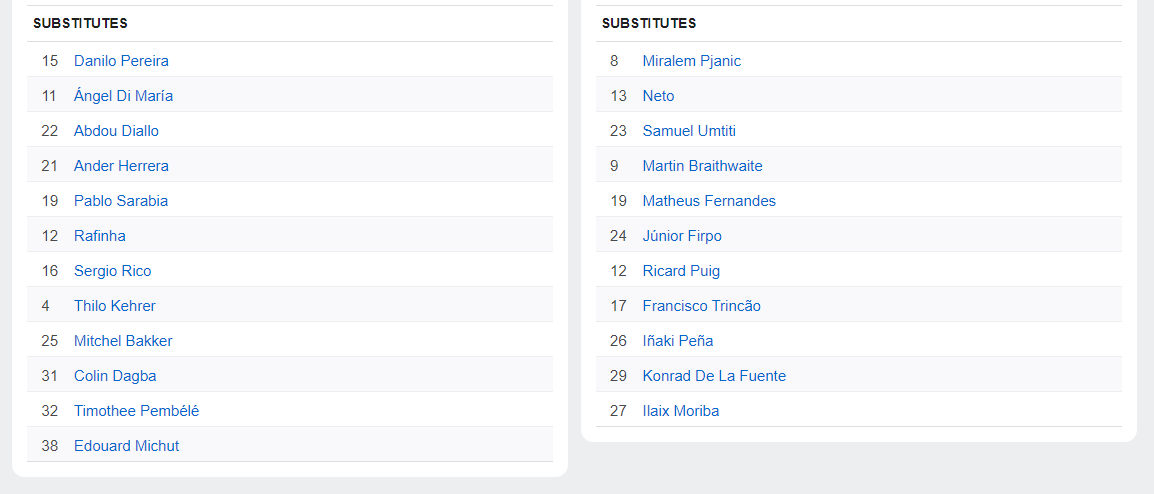View Konrad De La Fuente's page

click(x=714, y=376)
